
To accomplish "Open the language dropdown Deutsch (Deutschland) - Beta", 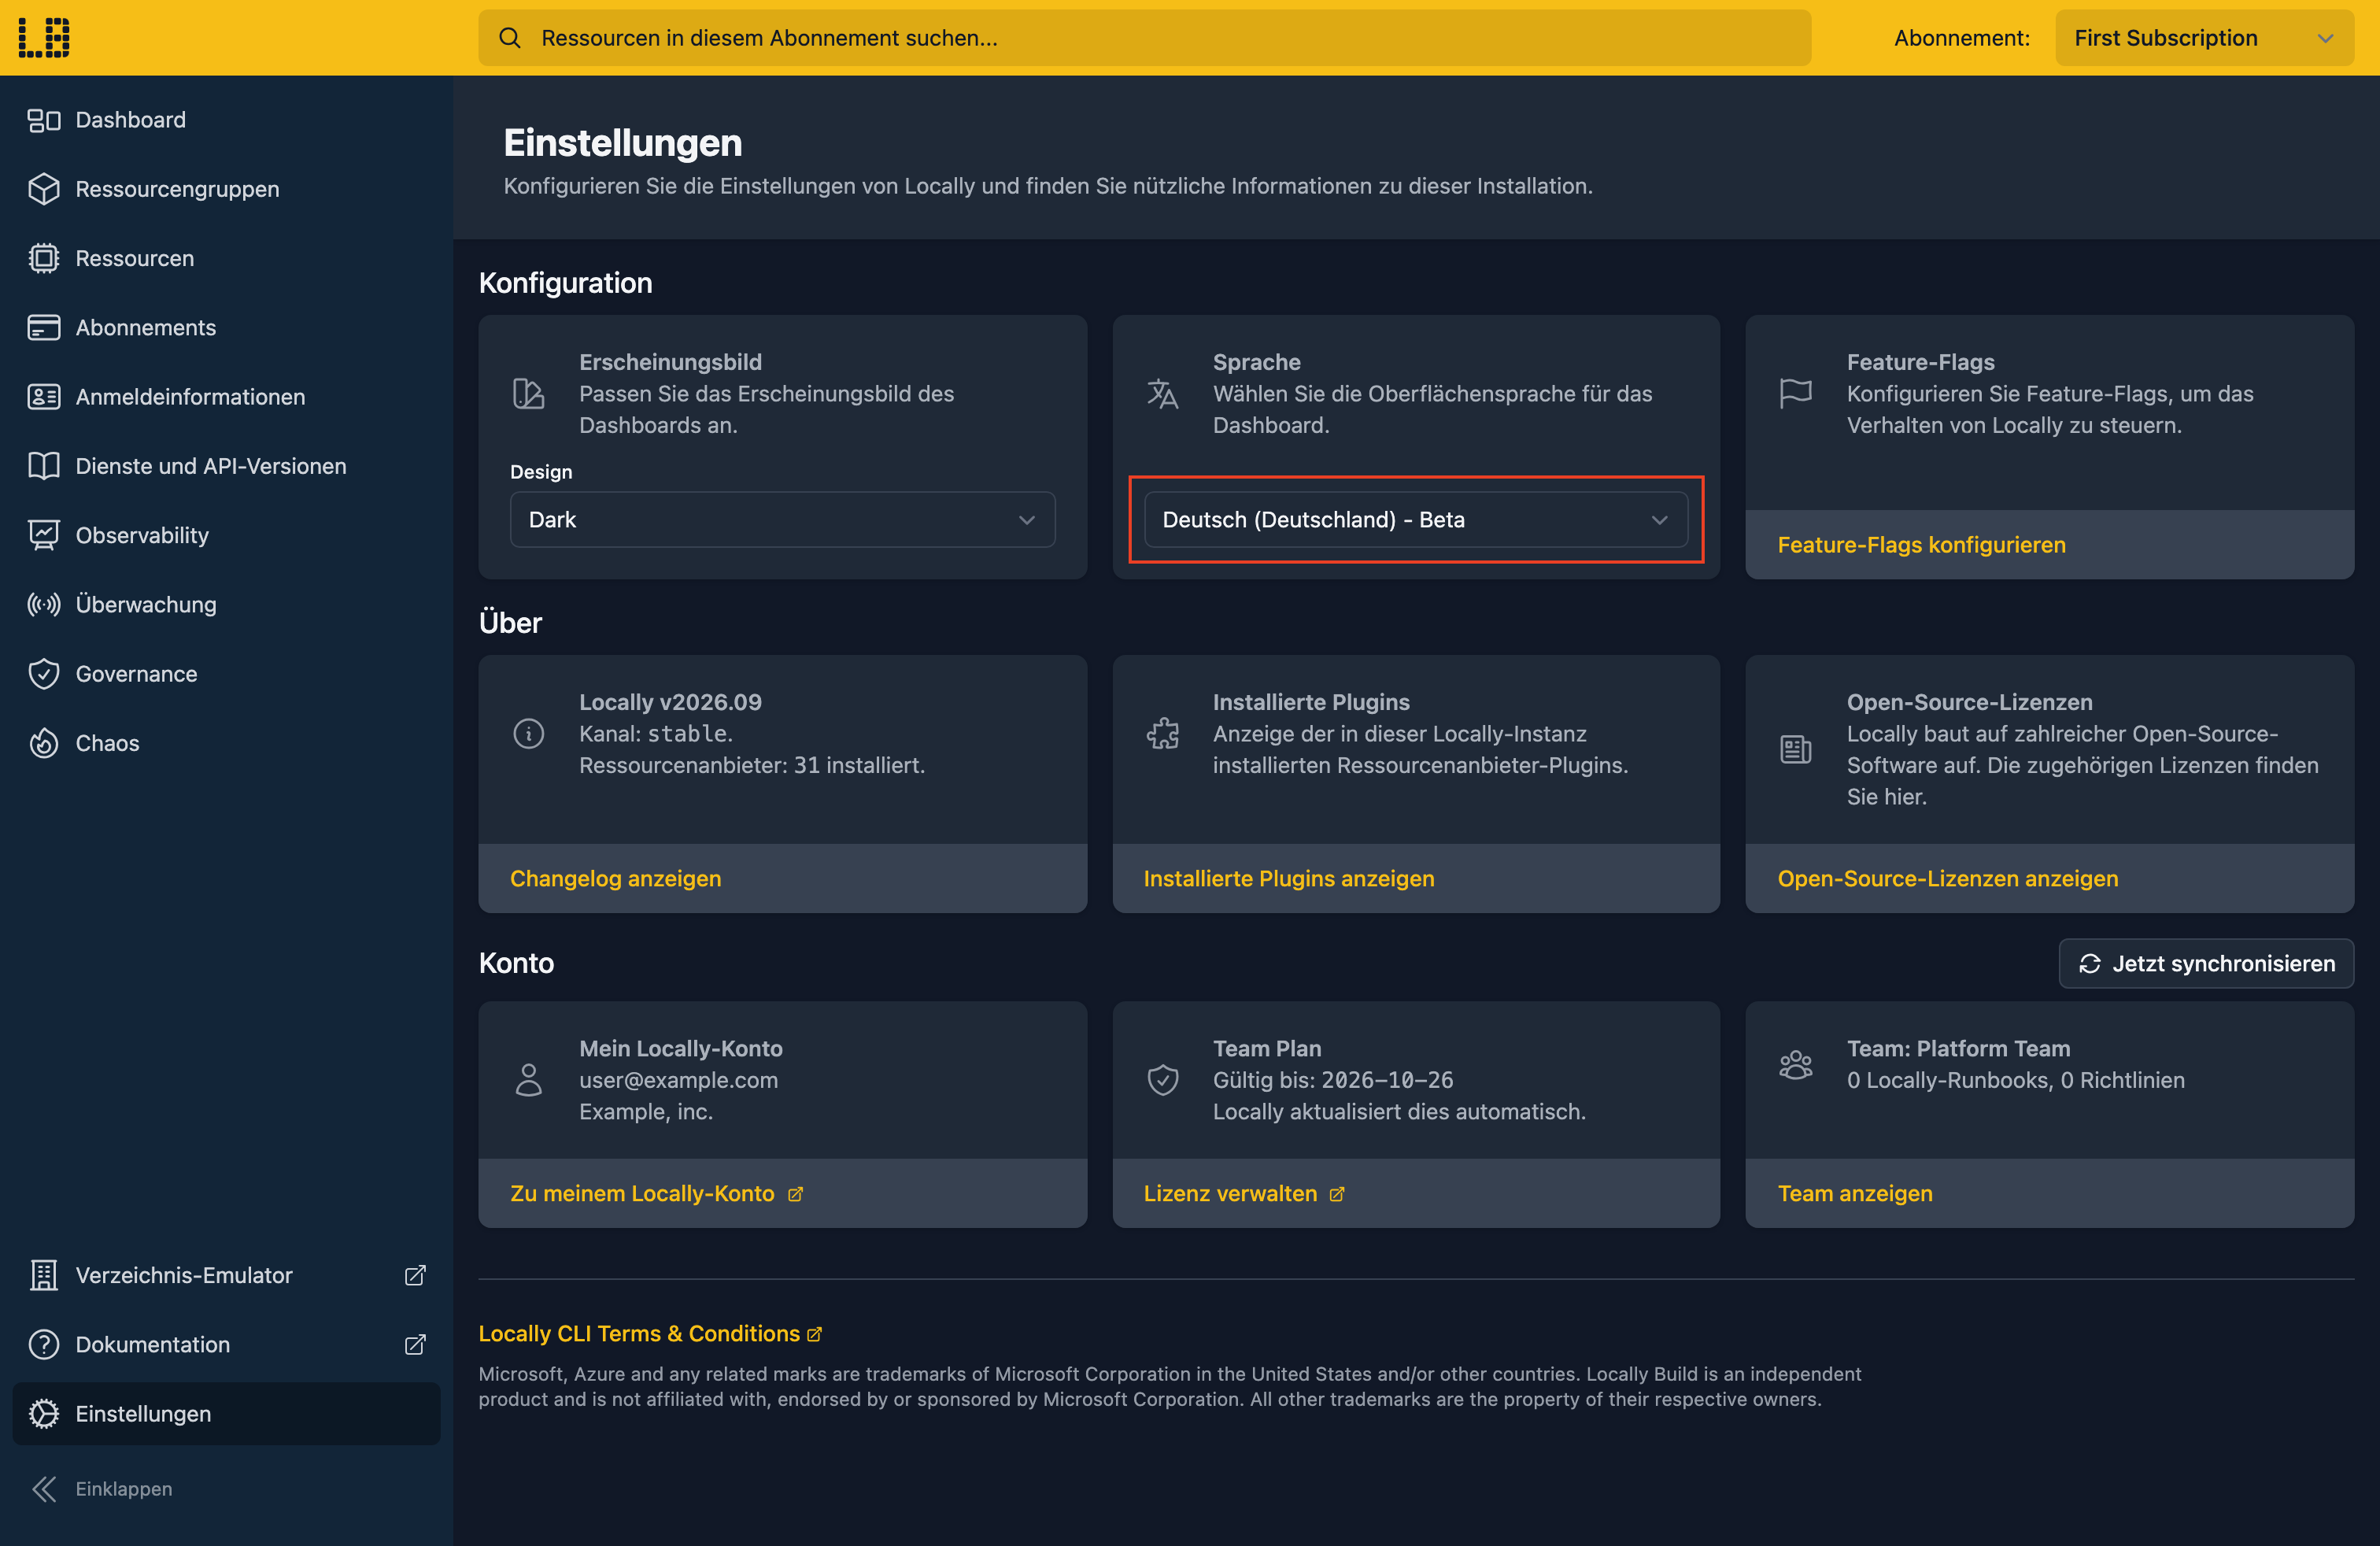I will tap(1415, 519).
